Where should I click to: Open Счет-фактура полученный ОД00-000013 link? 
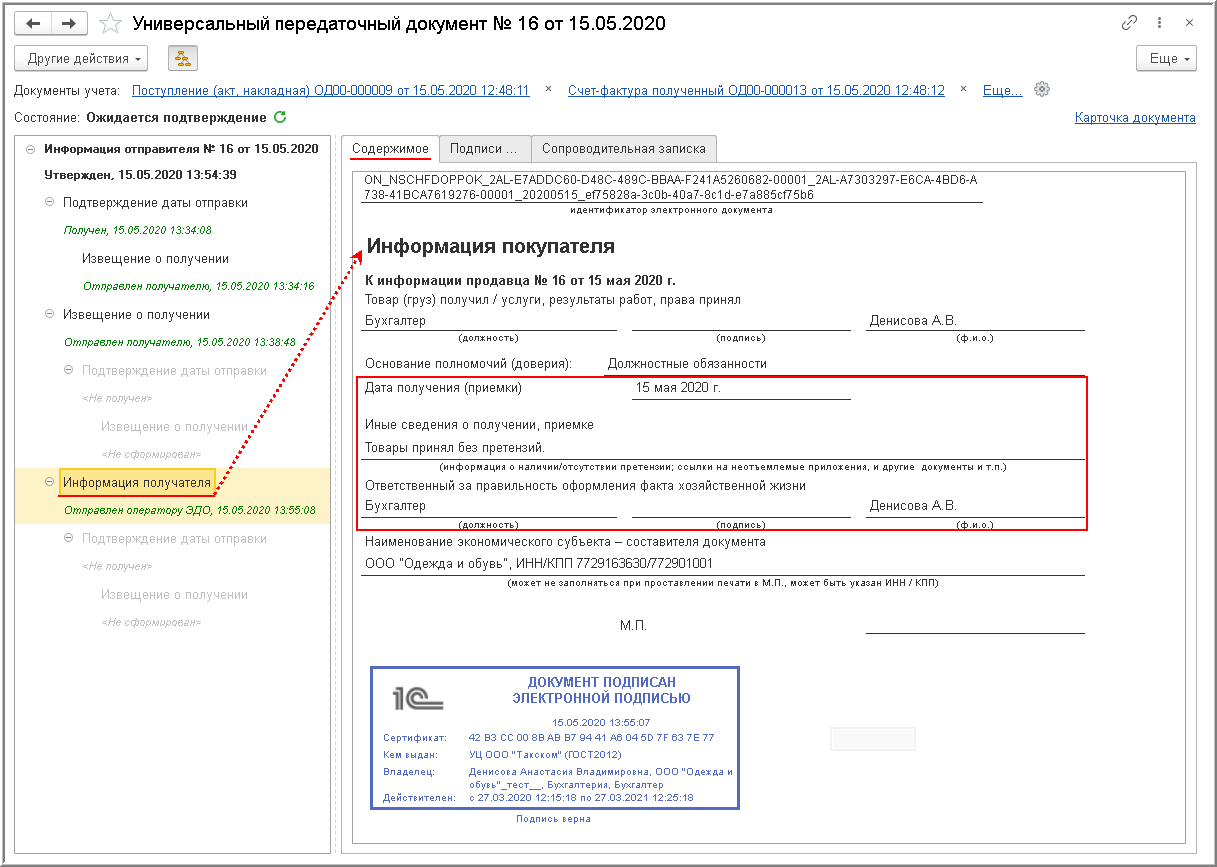(756, 90)
